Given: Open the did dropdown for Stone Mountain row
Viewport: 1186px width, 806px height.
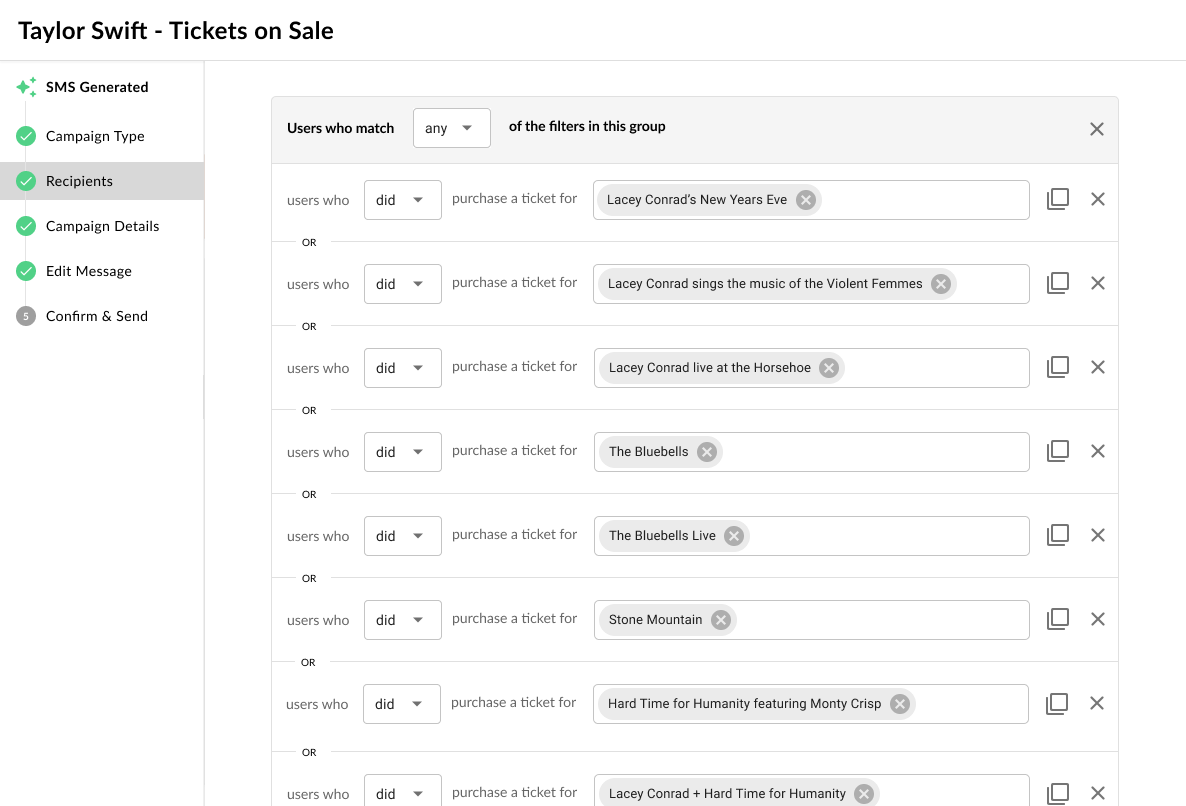Looking at the screenshot, I should [402, 619].
